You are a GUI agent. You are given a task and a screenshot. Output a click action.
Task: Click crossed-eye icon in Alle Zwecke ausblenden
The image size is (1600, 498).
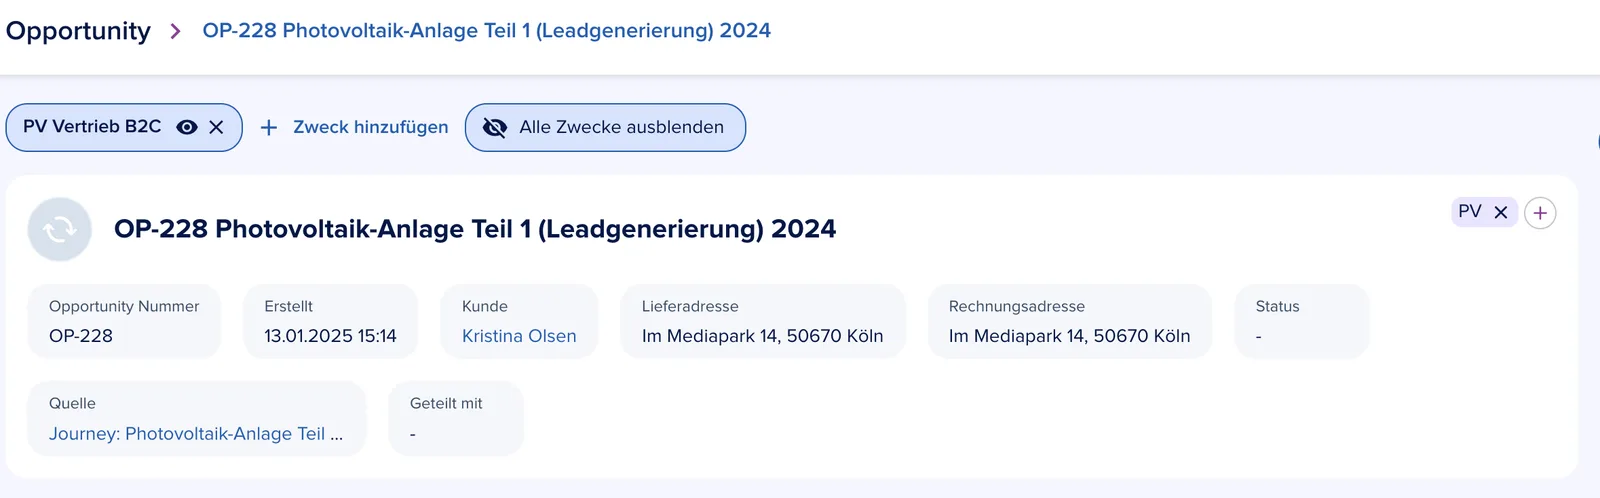click(x=494, y=127)
